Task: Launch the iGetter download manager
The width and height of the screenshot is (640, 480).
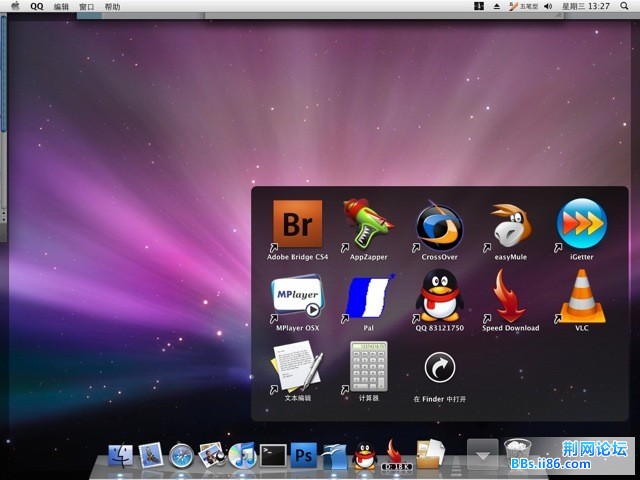Action: pos(581,223)
